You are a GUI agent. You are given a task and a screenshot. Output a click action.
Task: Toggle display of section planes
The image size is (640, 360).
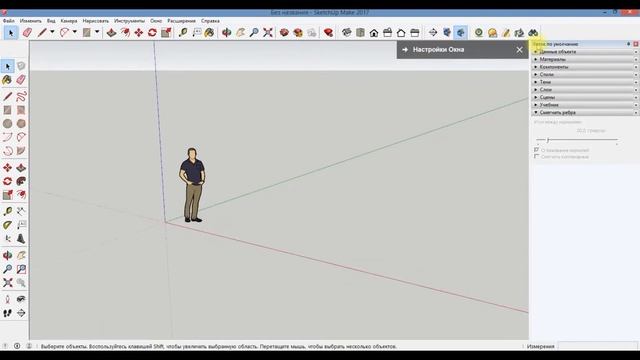coord(447,32)
